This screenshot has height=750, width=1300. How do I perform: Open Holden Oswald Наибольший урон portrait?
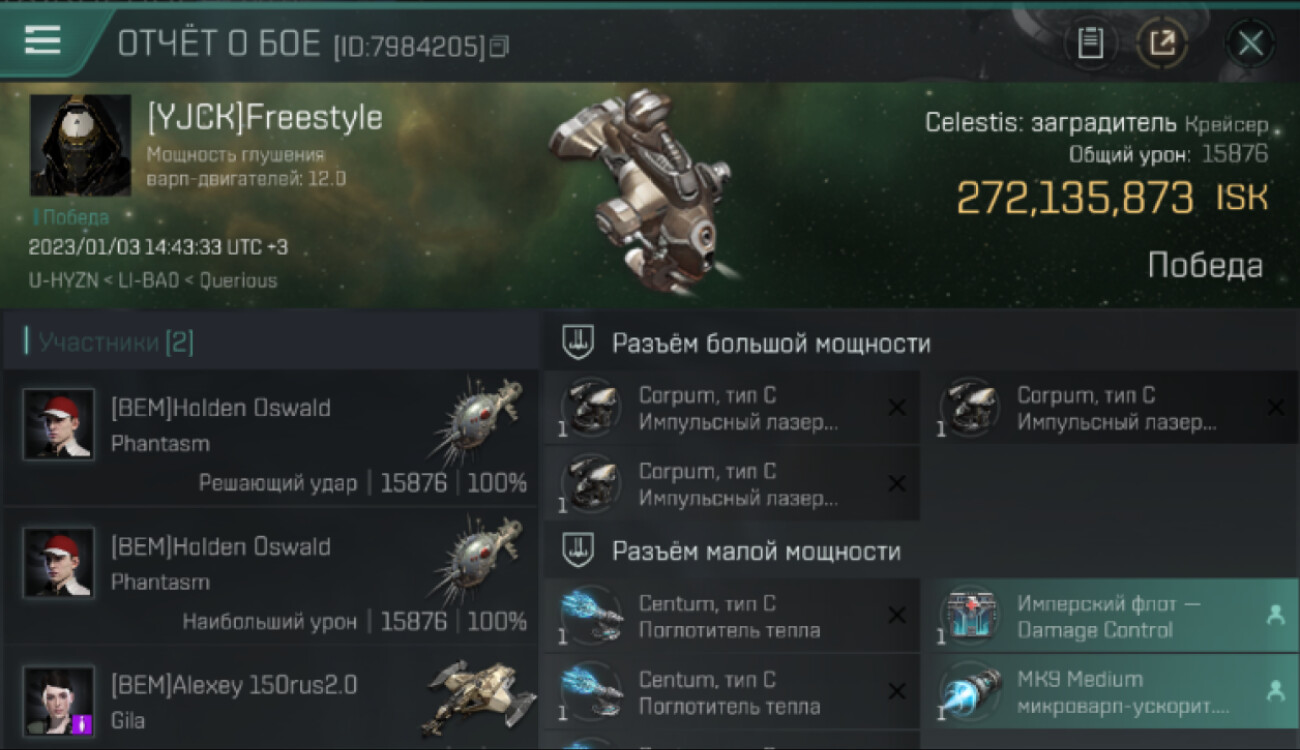[59, 563]
